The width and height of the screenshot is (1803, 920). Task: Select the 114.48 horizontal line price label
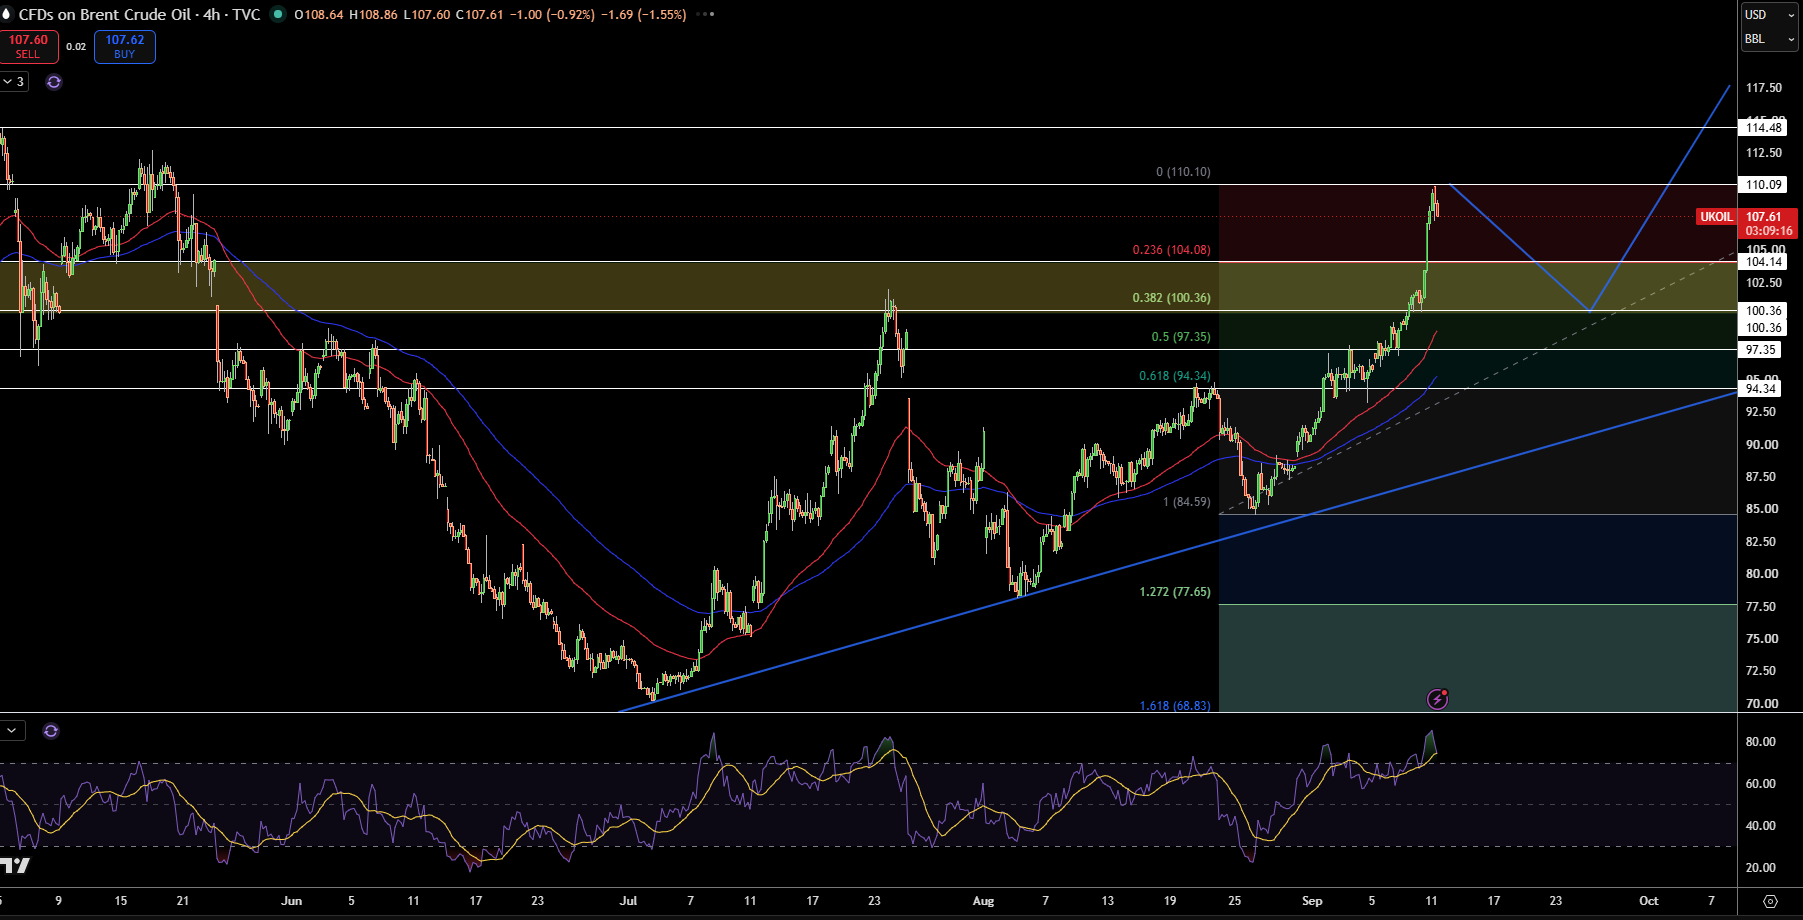[x=1764, y=127]
